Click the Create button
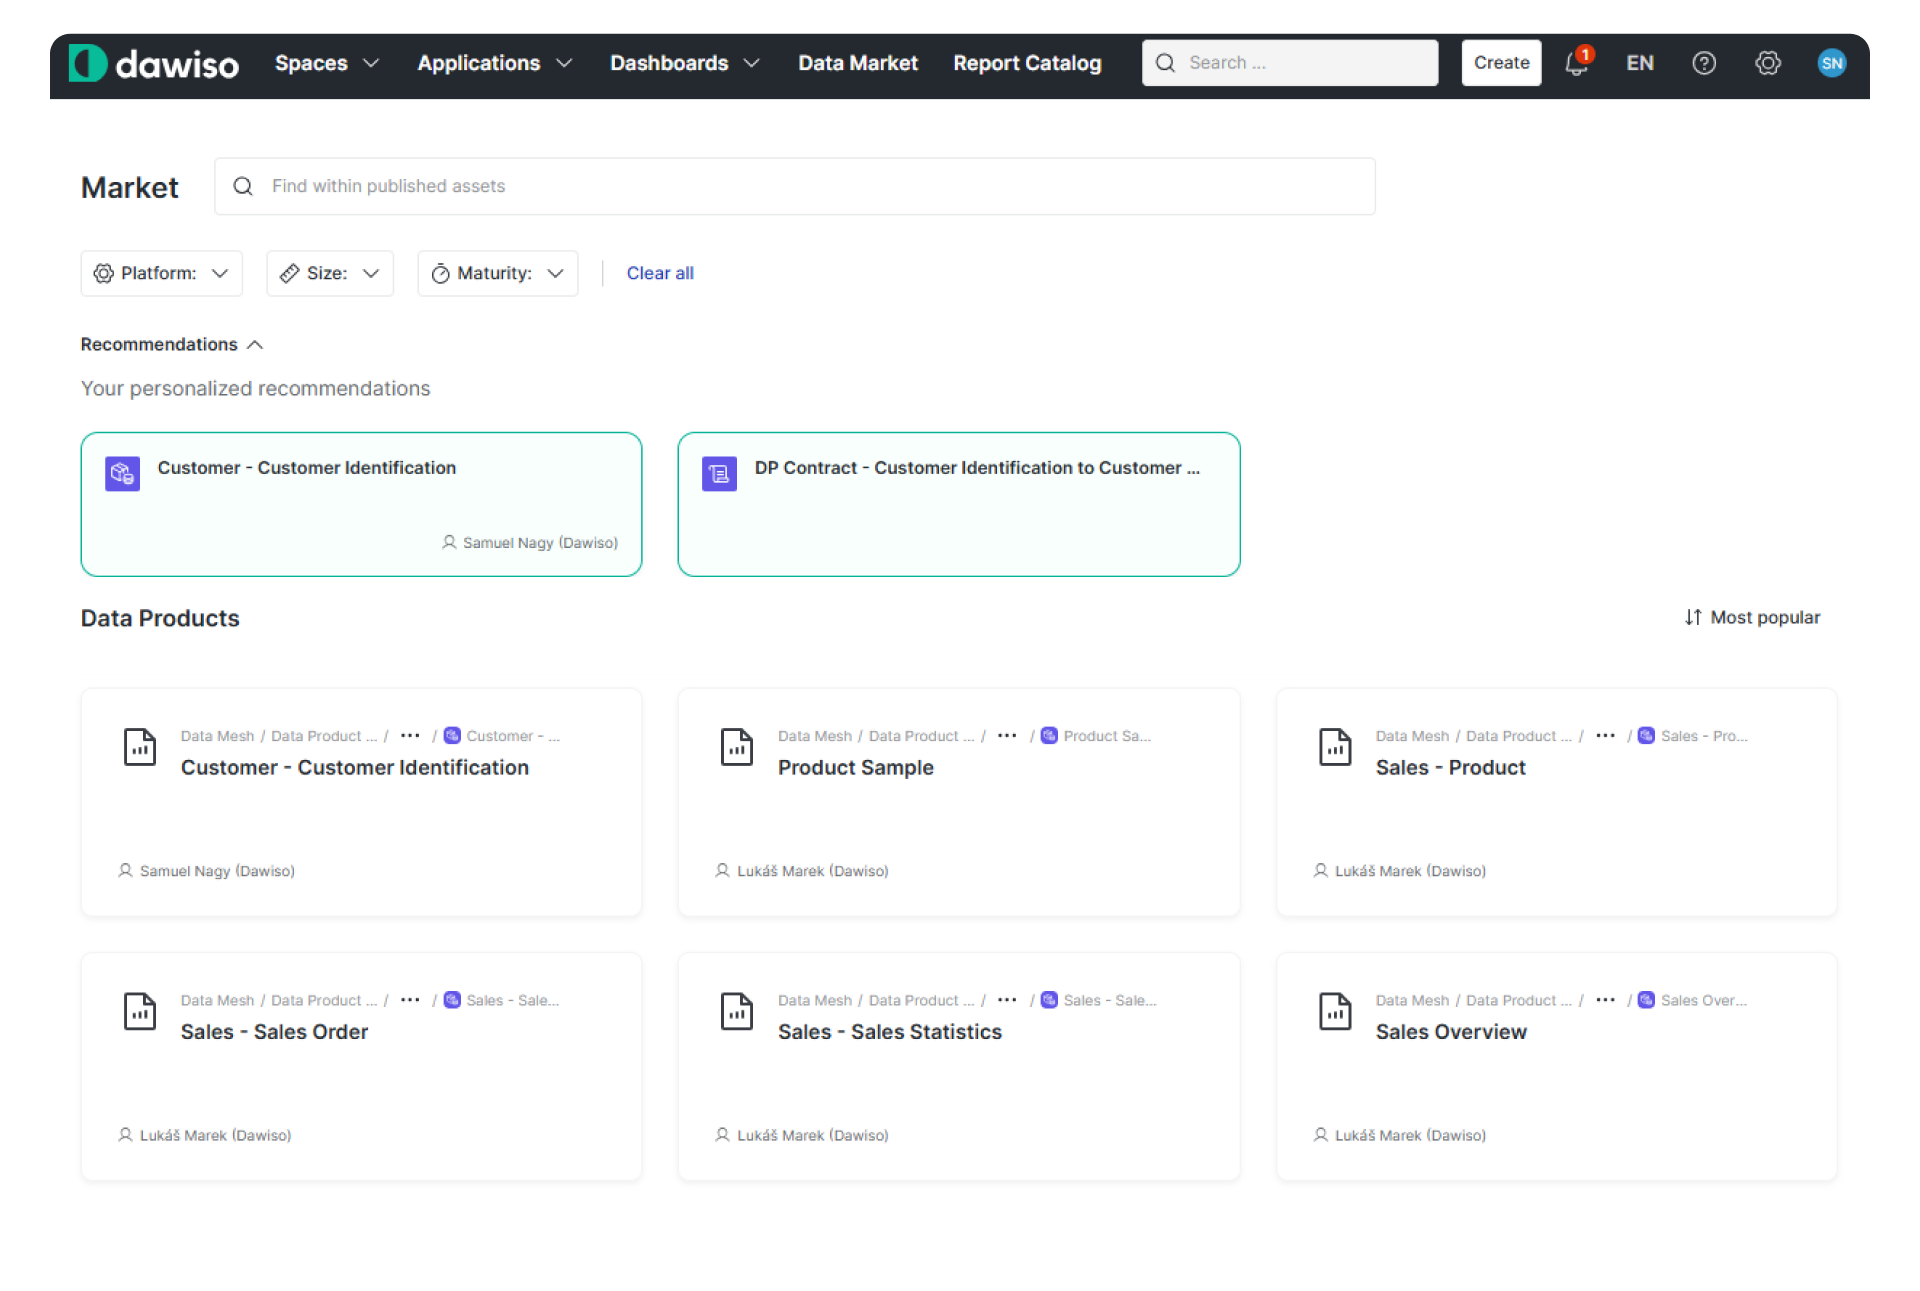Screen dimensions: 1920x1291 coord(1500,62)
